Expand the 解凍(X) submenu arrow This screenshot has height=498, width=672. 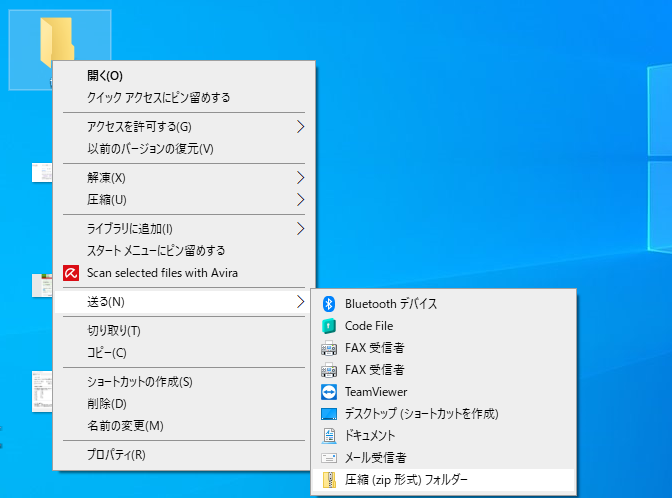(x=300, y=177)
